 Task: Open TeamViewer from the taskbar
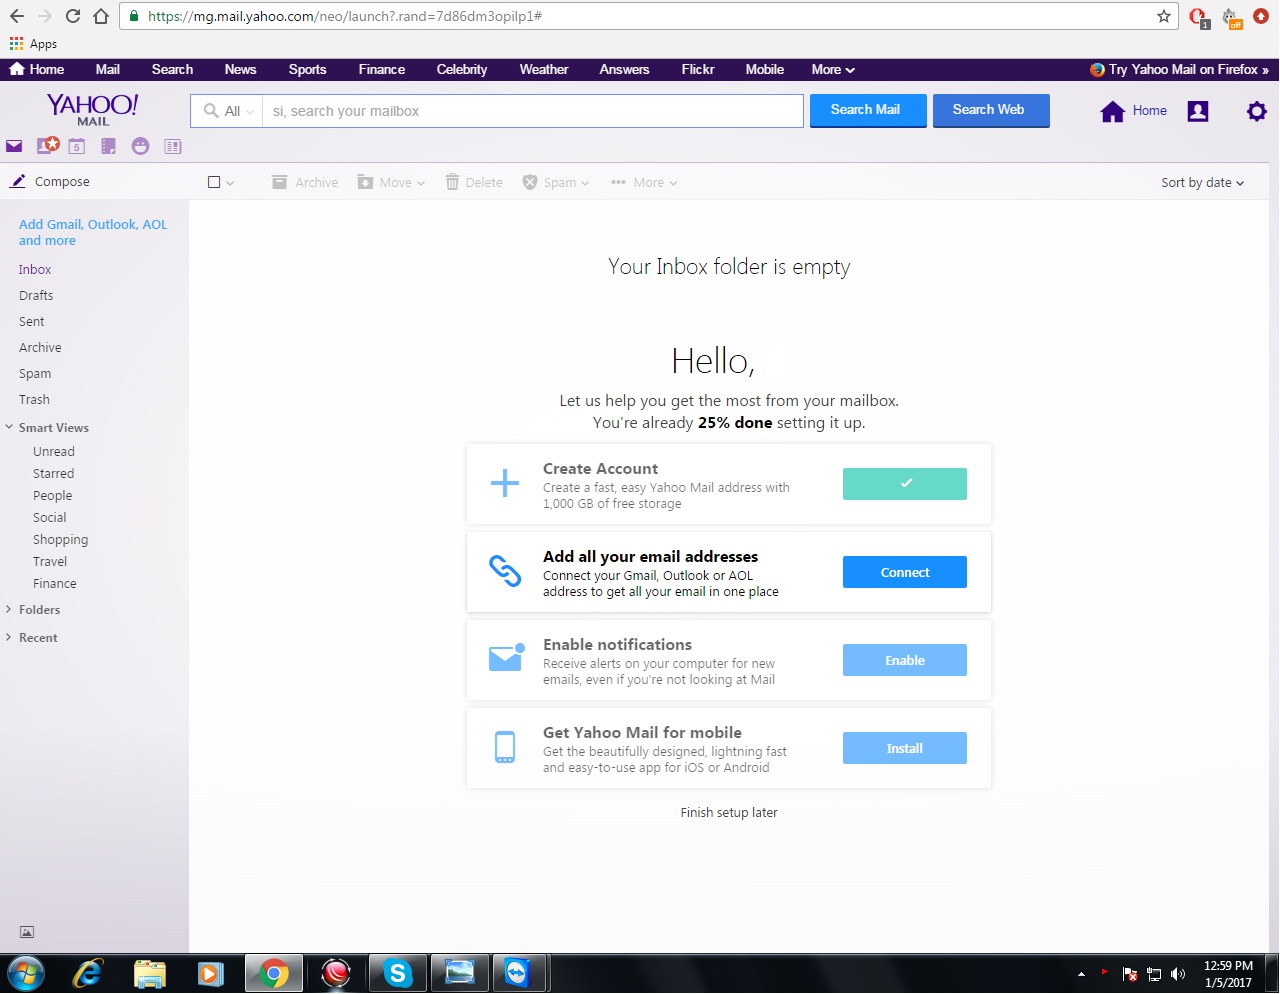click(x=517, y=973)
